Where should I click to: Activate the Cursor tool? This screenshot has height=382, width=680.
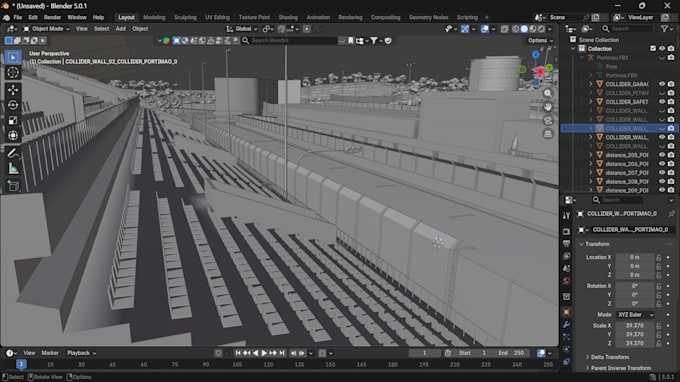13,72
